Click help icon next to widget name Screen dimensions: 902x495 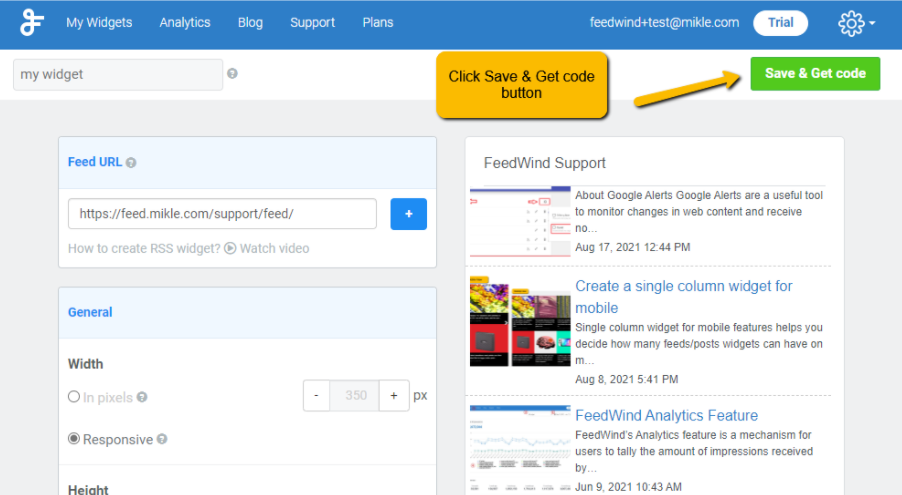click(232, 74)
